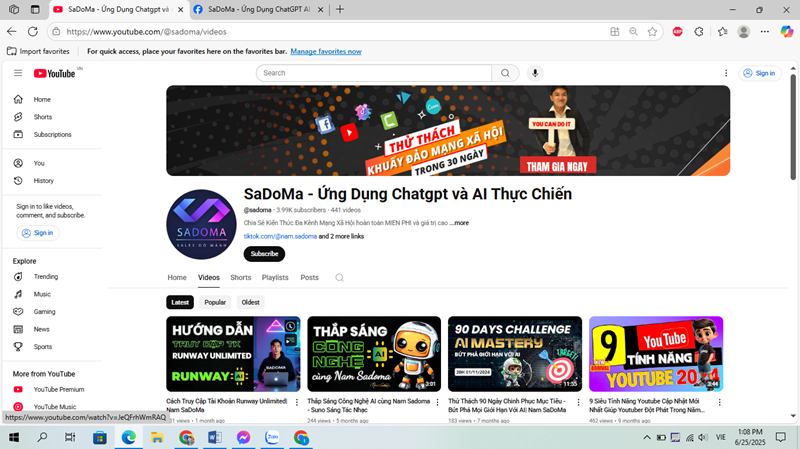The width and height of the screenshot is (800, 449).
Task: Click the search magnifier button
Action: [x=505, y=73]
